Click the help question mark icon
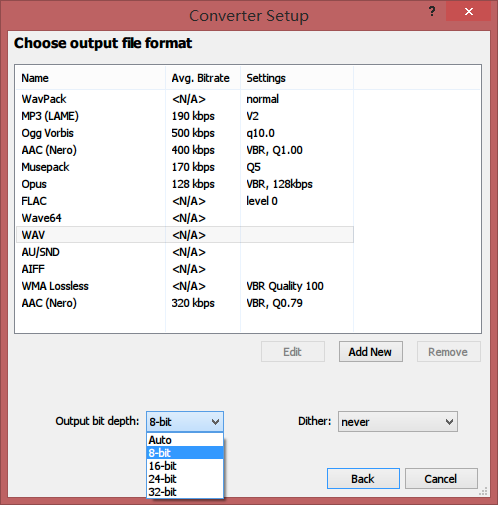498x505 pixels. point(432,12)
